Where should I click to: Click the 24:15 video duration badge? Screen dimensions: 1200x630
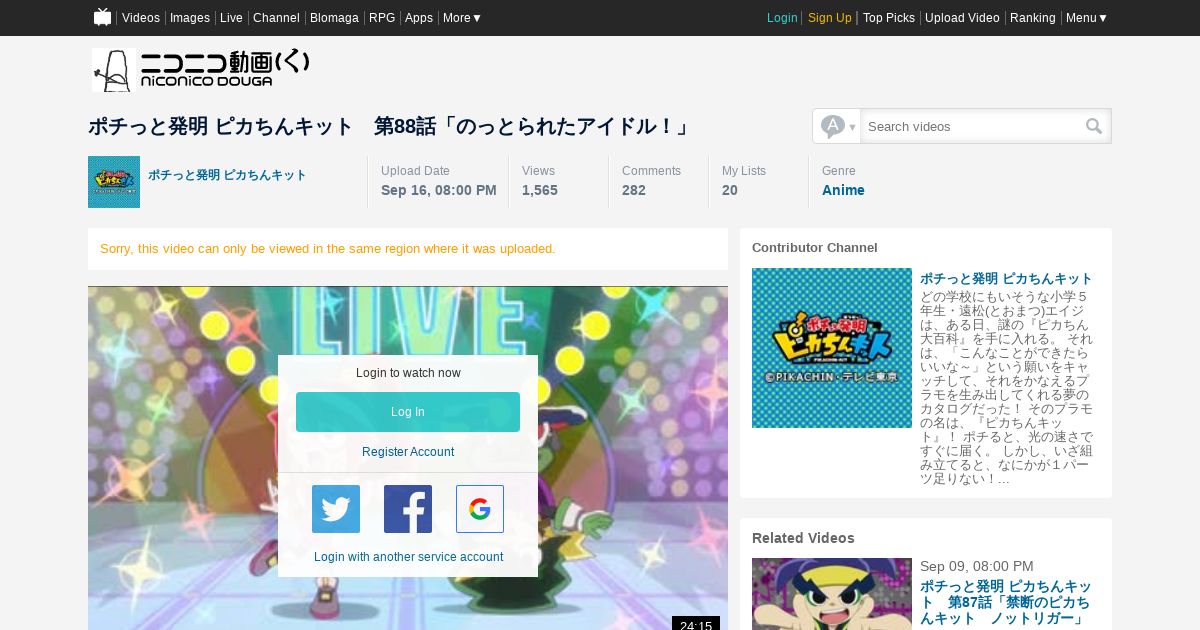click(696, 623)
